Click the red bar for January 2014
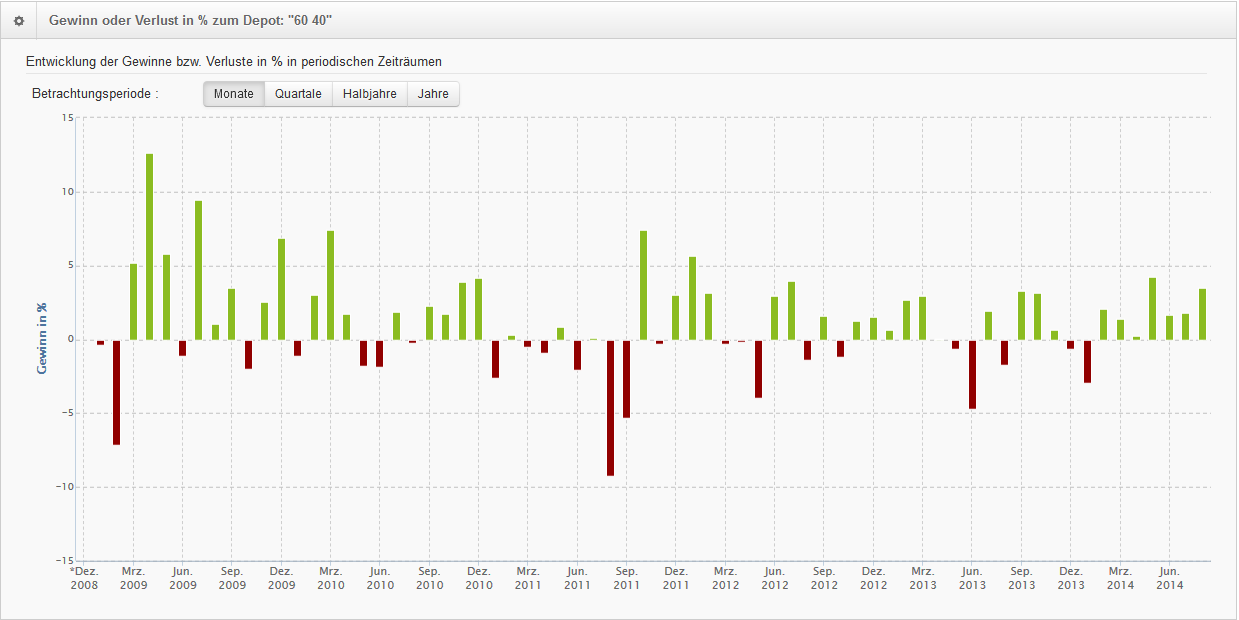This screenshot has height=620, width=1239. click(x=1087, y=361)
